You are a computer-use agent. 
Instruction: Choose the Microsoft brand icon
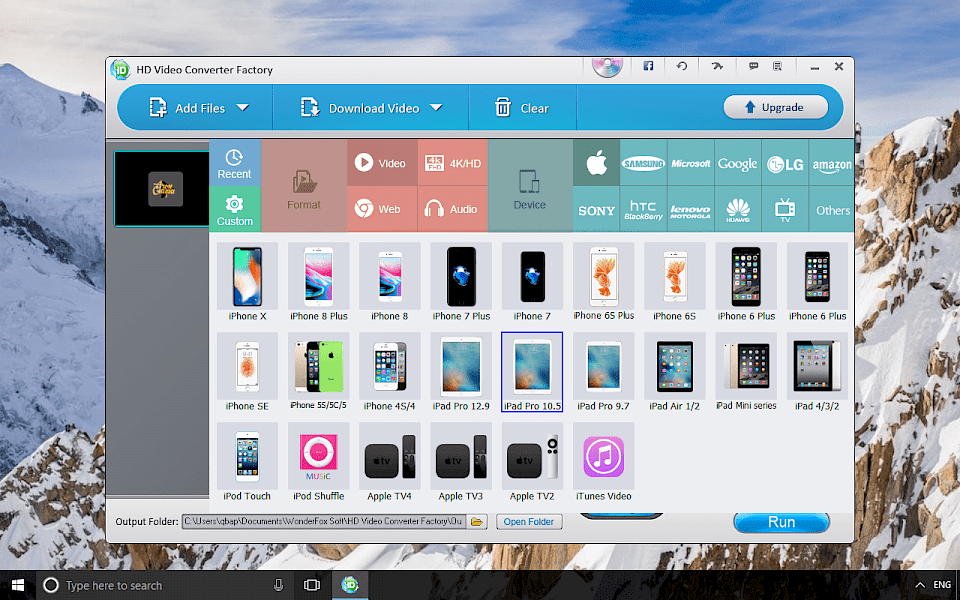691,163
